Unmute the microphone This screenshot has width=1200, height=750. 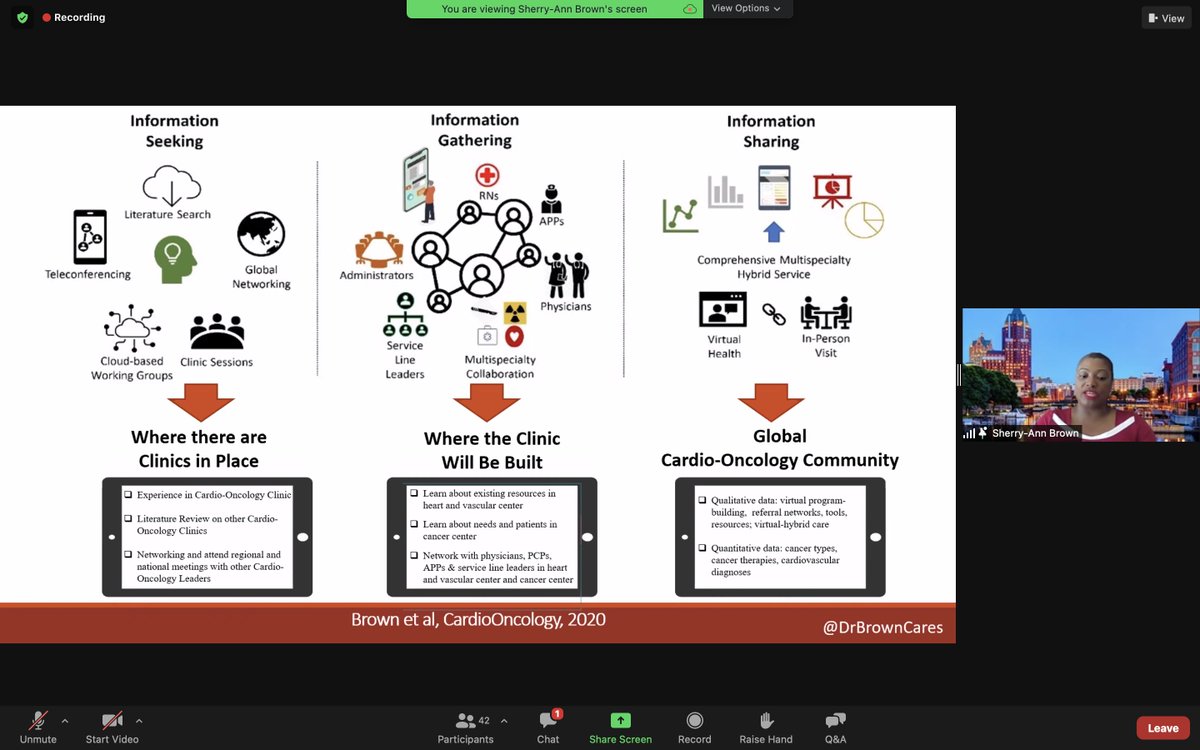point(38,727)
